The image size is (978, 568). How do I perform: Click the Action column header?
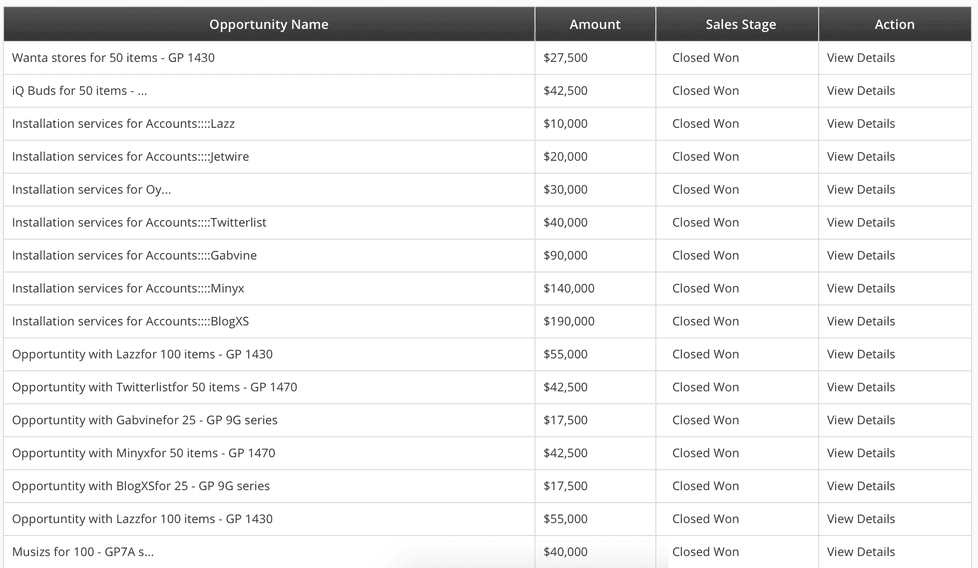coord(894,24)
